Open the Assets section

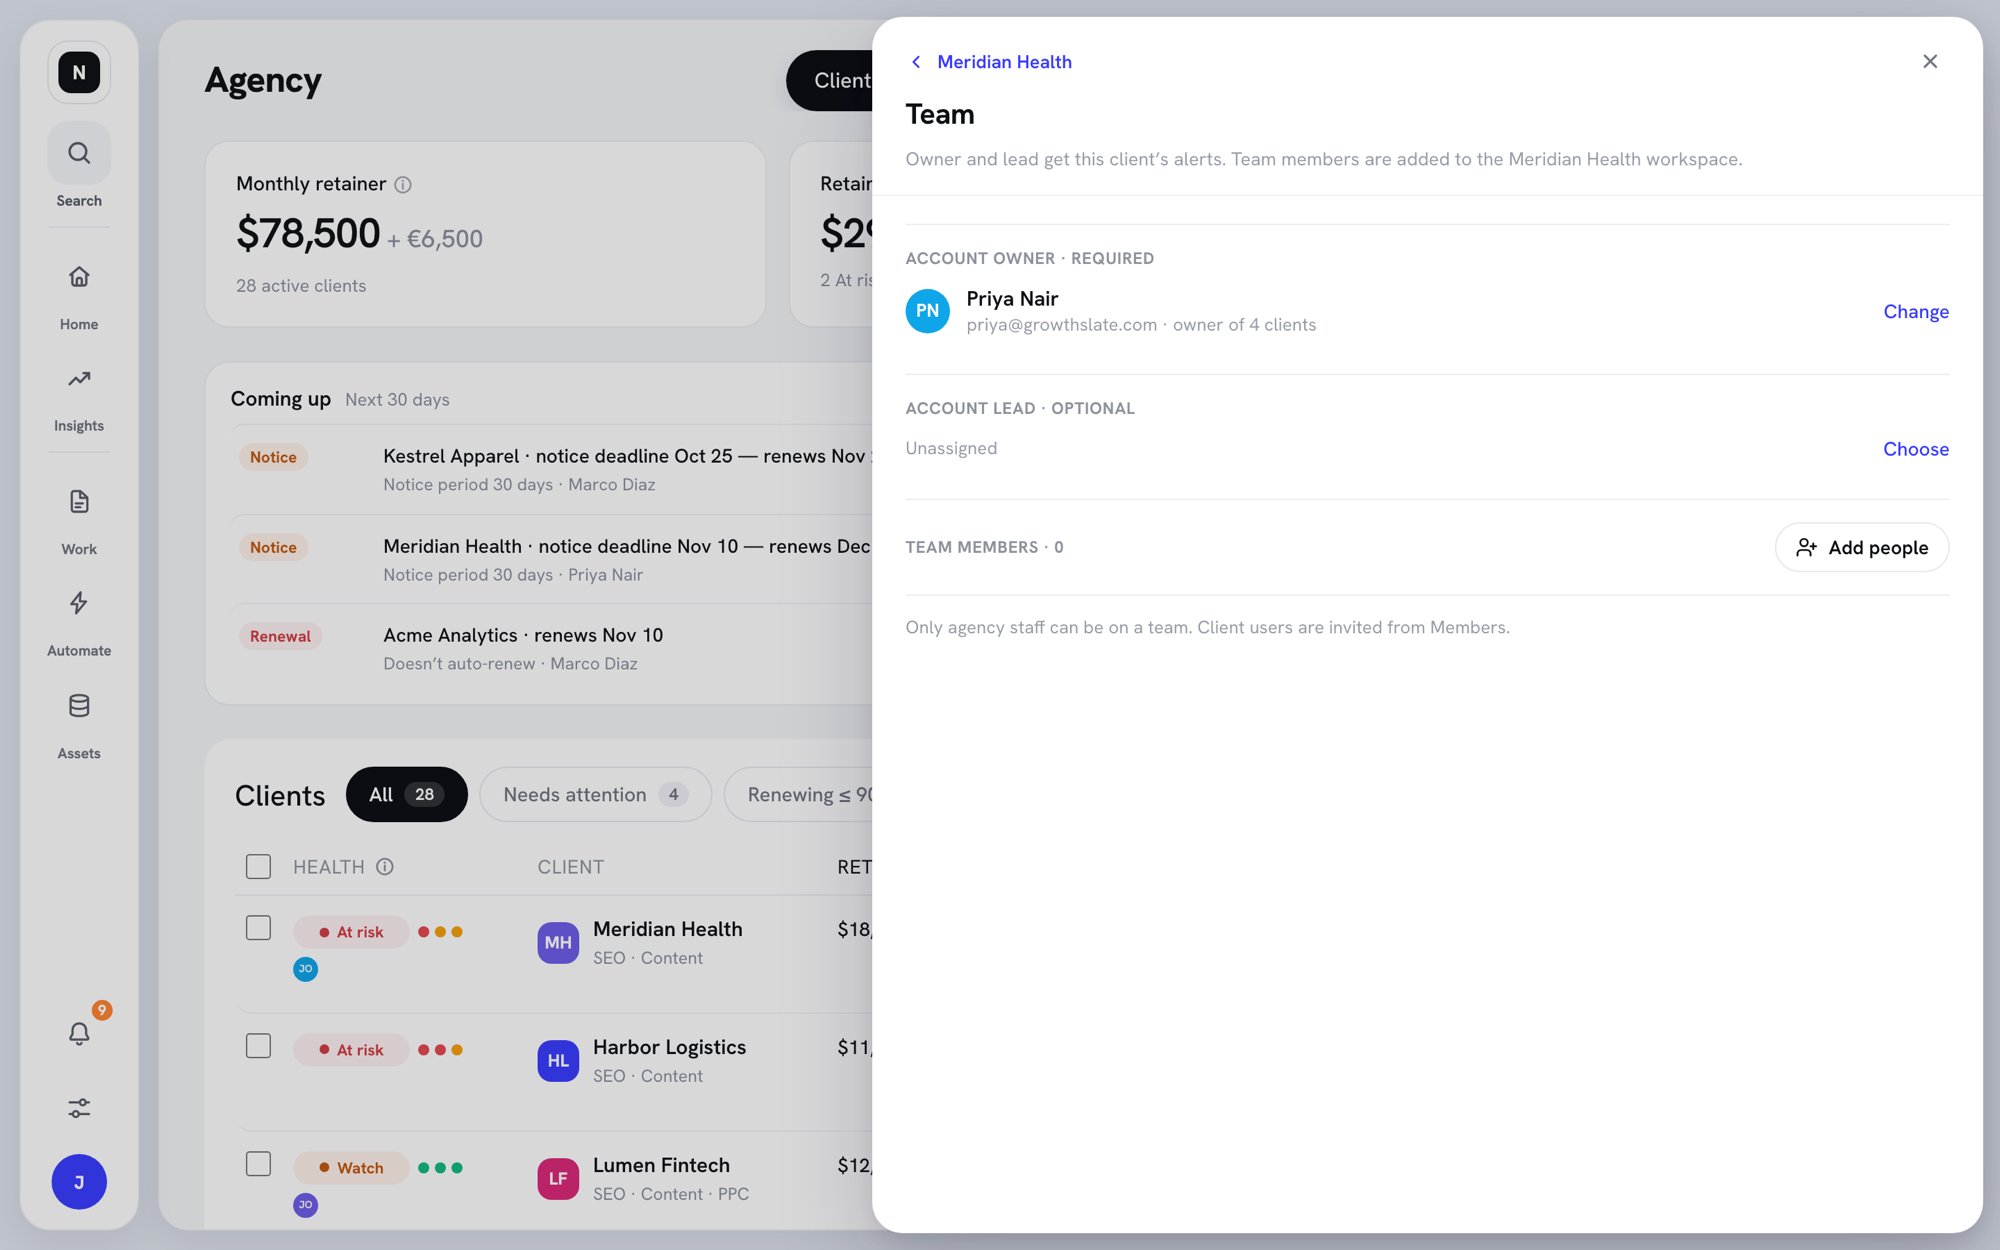79,726
